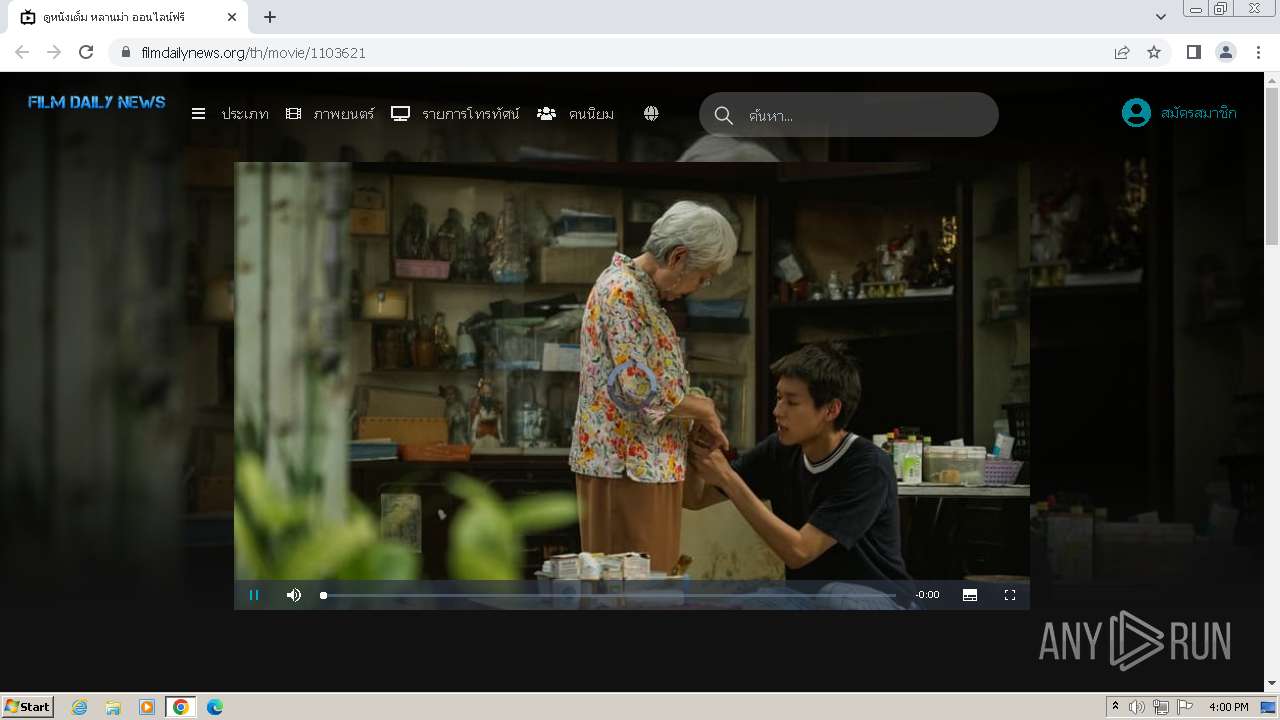Enter fullscreen video mode

1010,595
